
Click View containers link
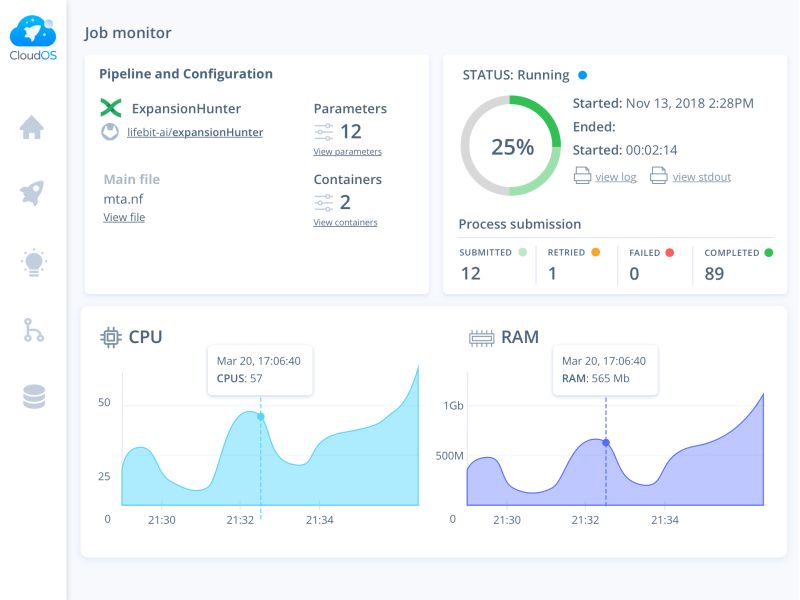coord(345,222)
